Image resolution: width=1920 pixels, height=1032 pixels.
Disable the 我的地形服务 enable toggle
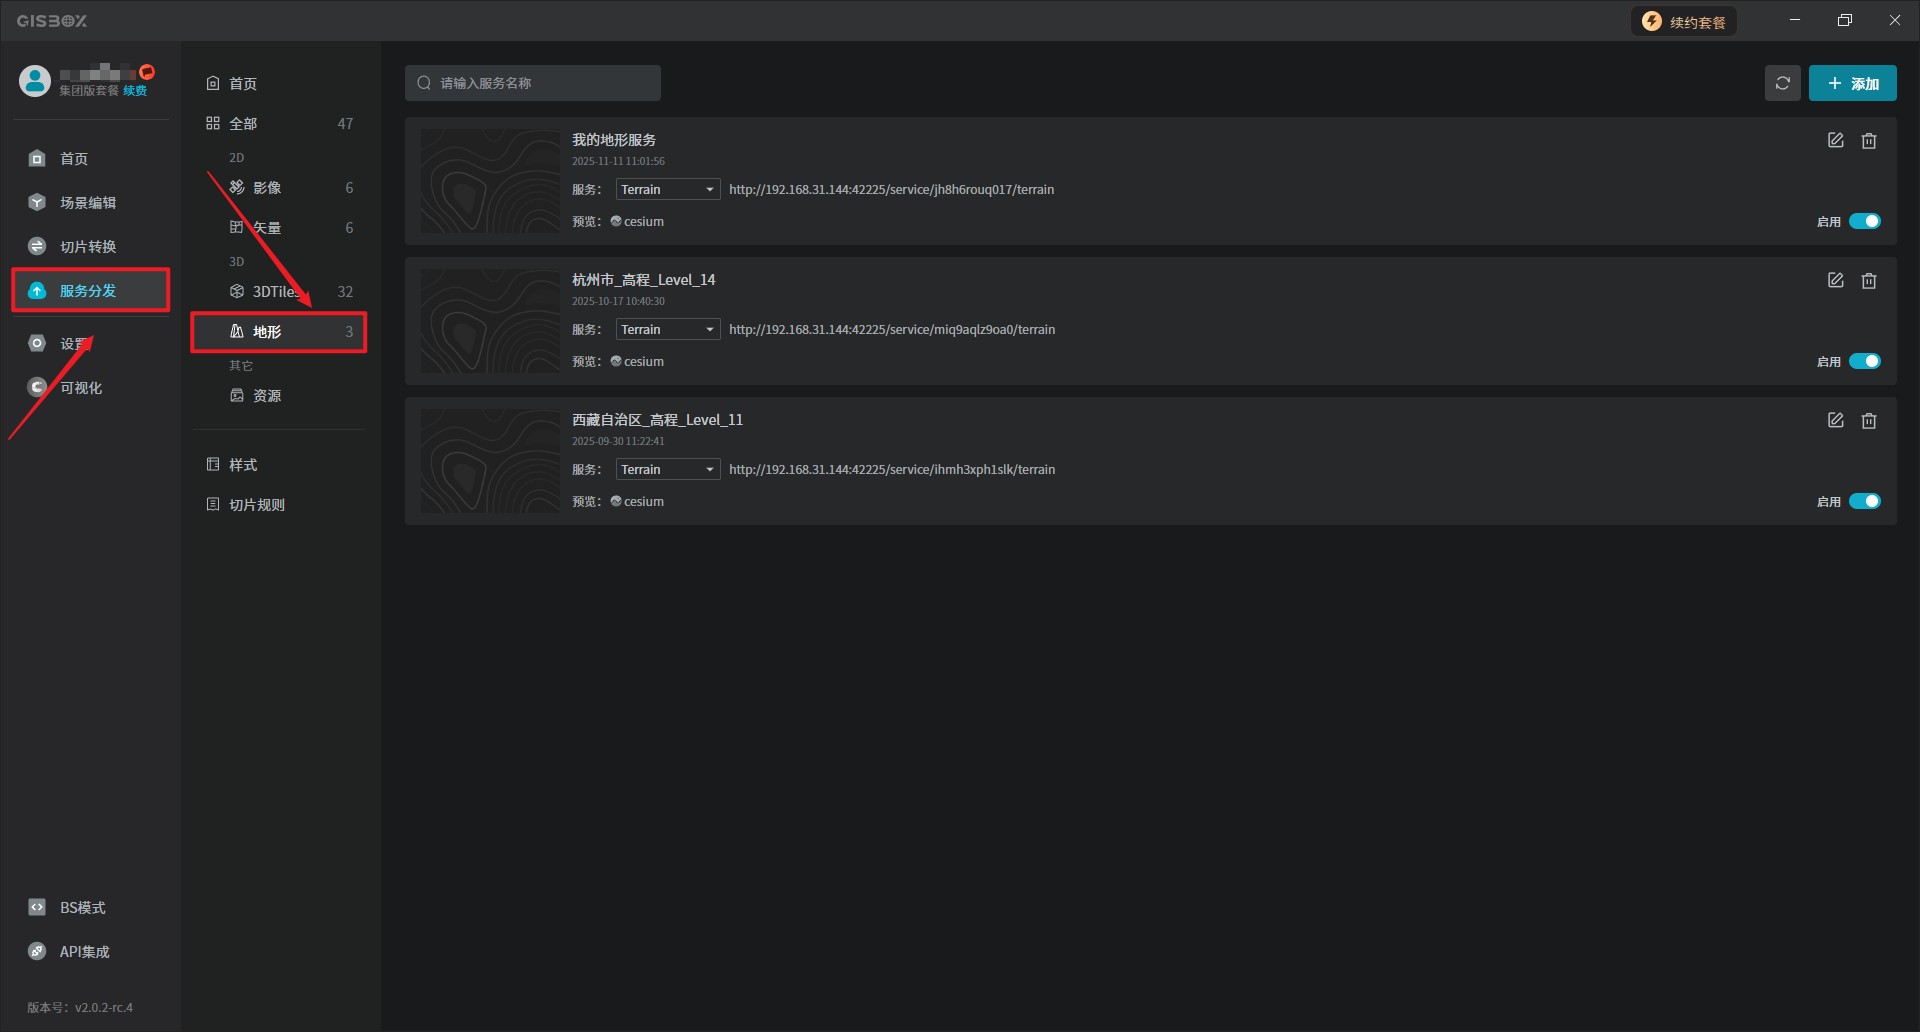pos(1864,221)
